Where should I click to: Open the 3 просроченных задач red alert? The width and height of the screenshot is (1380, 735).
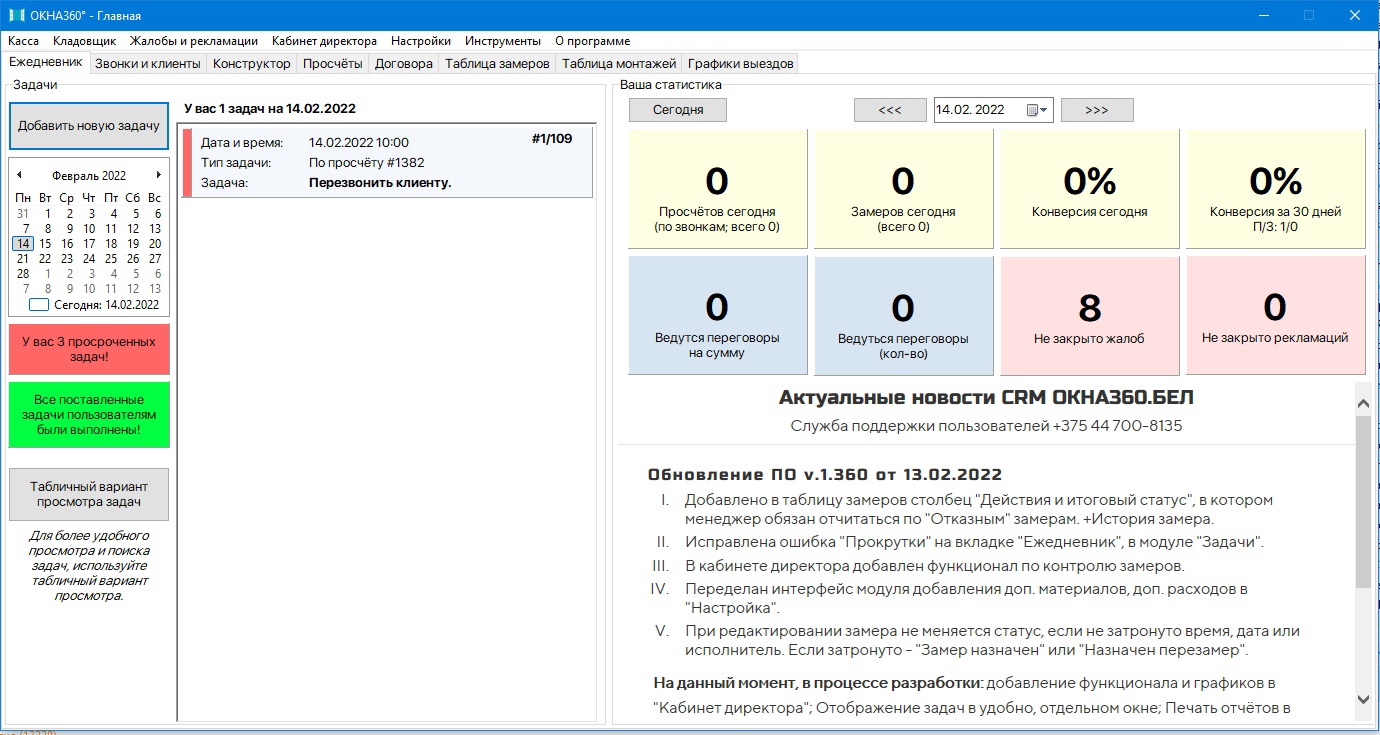89,349
